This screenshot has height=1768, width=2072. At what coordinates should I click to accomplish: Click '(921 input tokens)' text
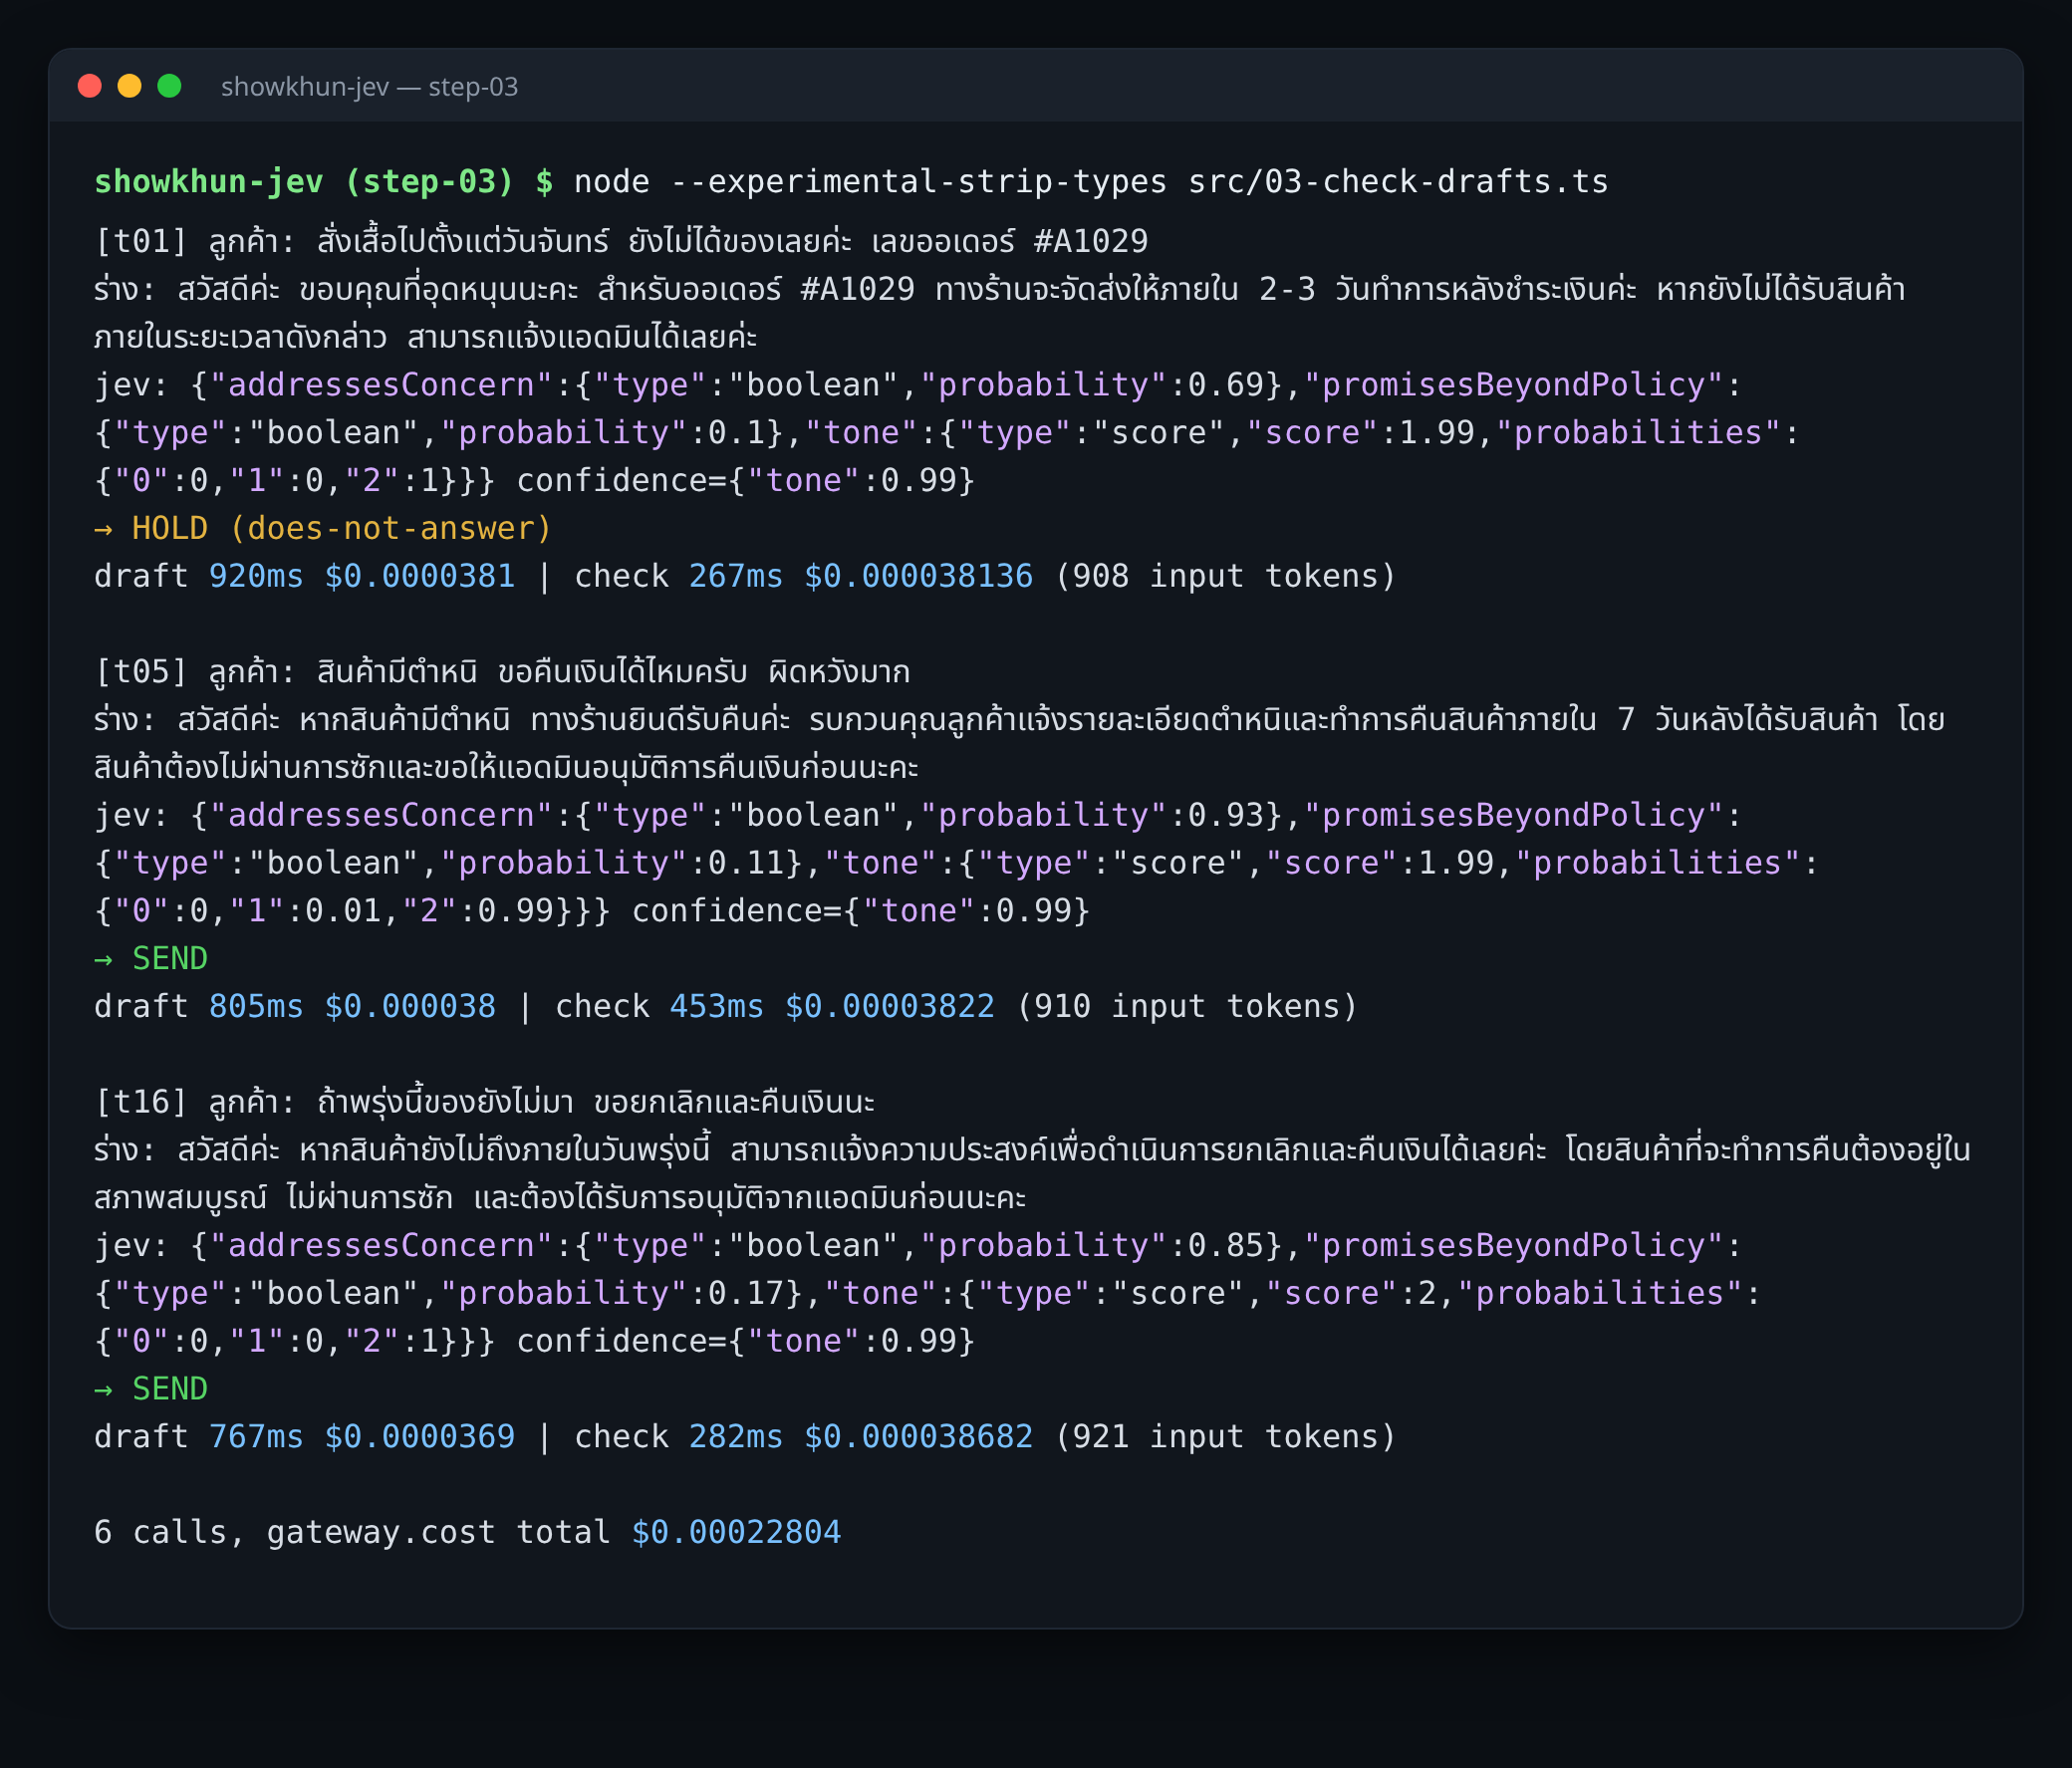coord(1225,1437)
